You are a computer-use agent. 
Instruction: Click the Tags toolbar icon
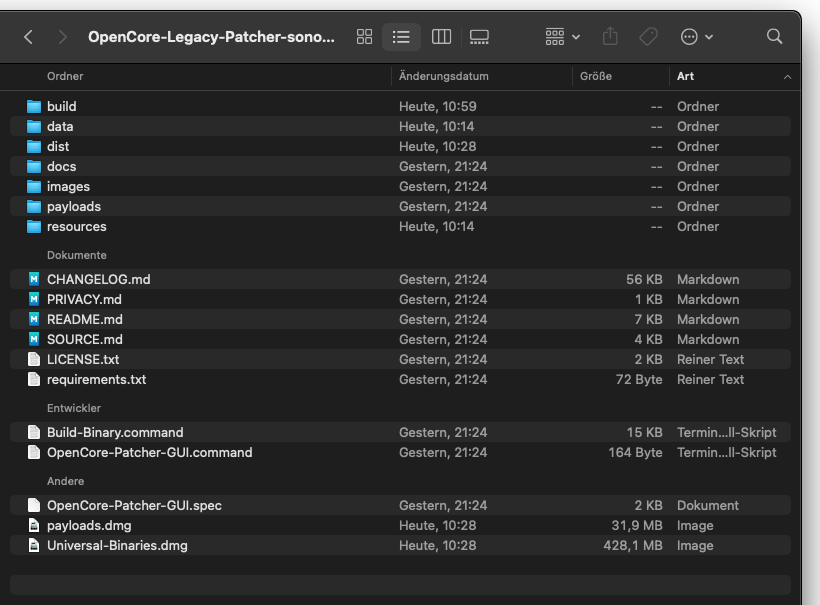click(x=648, y=37)
